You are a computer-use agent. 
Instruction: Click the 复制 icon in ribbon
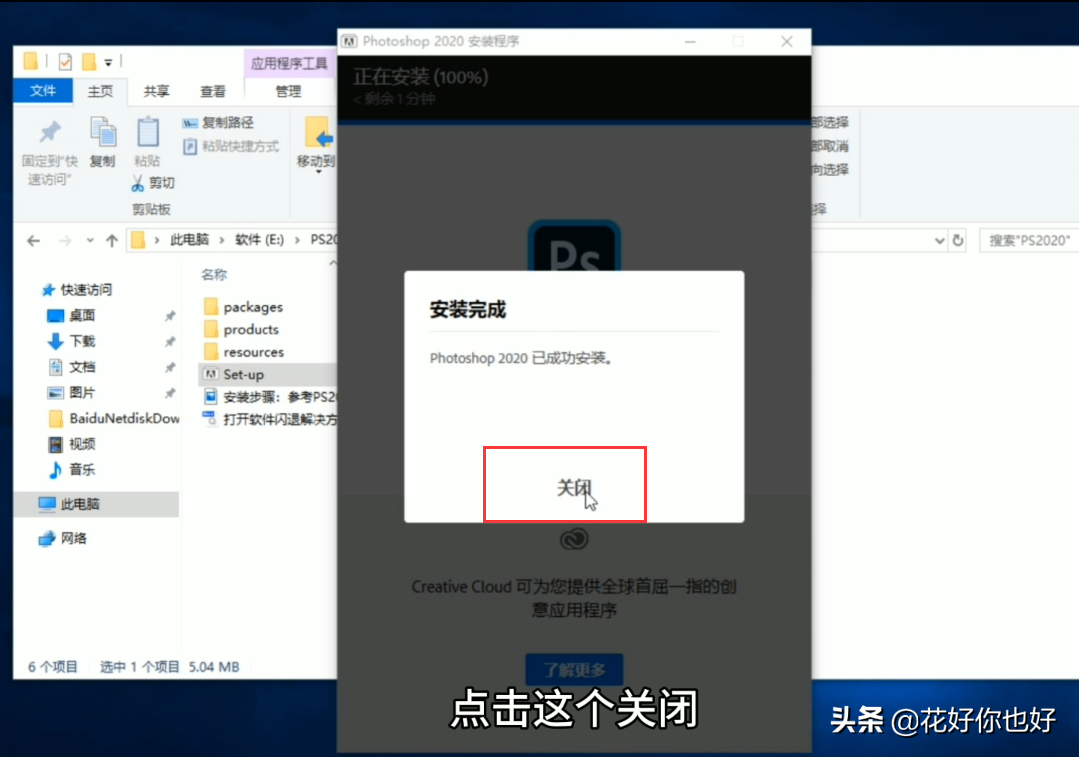(x=103, y=131)
